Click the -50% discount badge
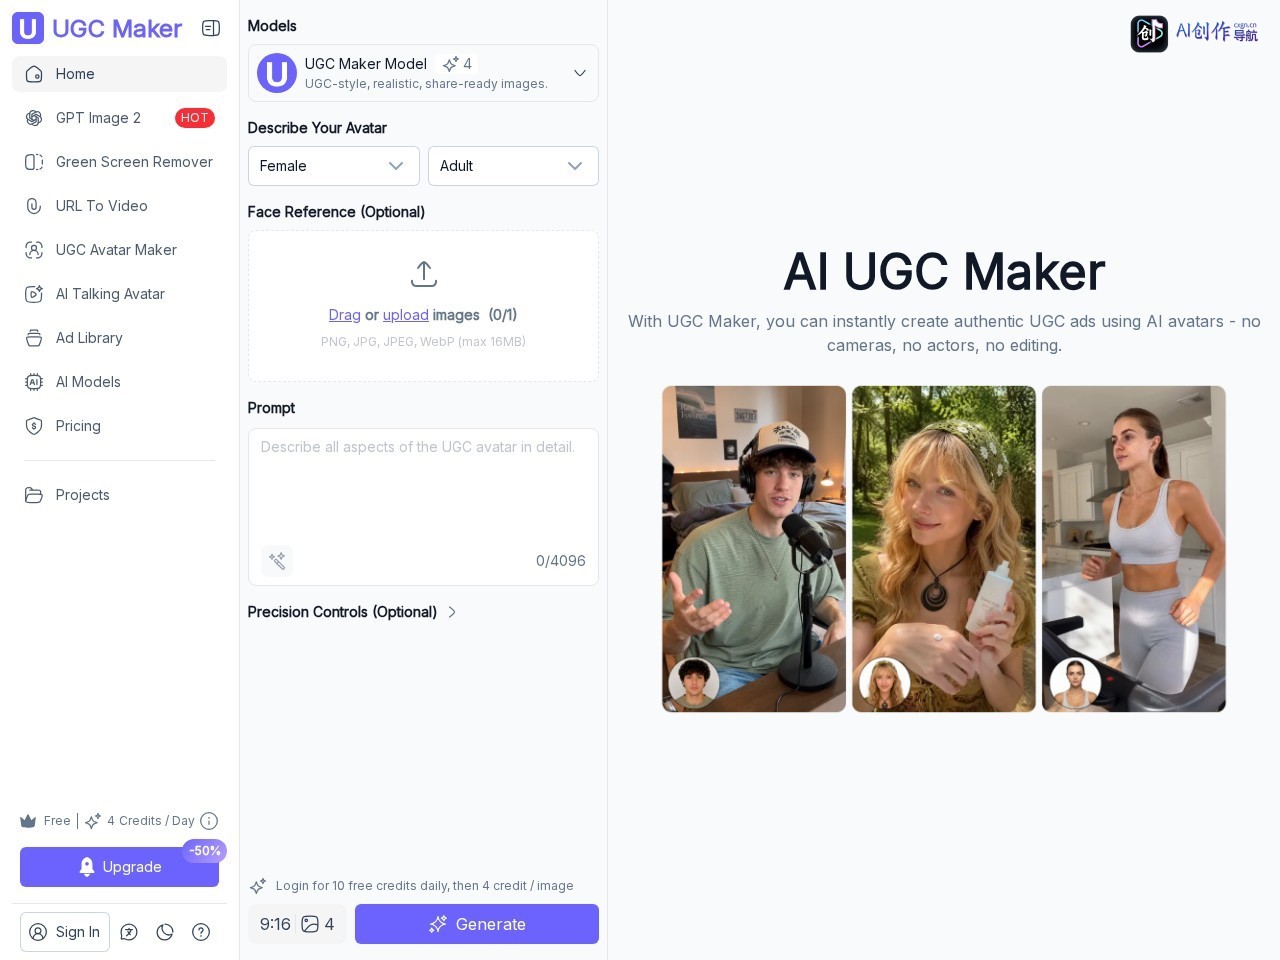This screenshot has width=1280, height=960. point(205,851)
